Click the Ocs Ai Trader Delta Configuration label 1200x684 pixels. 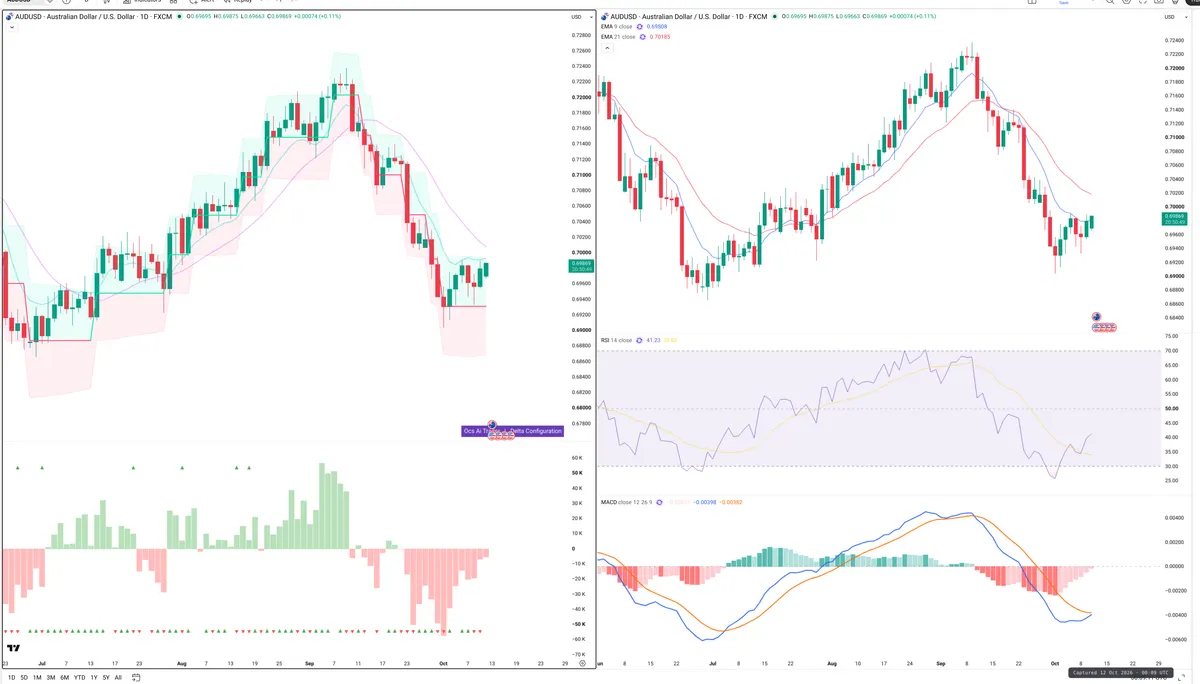click(x=512, y=431)
